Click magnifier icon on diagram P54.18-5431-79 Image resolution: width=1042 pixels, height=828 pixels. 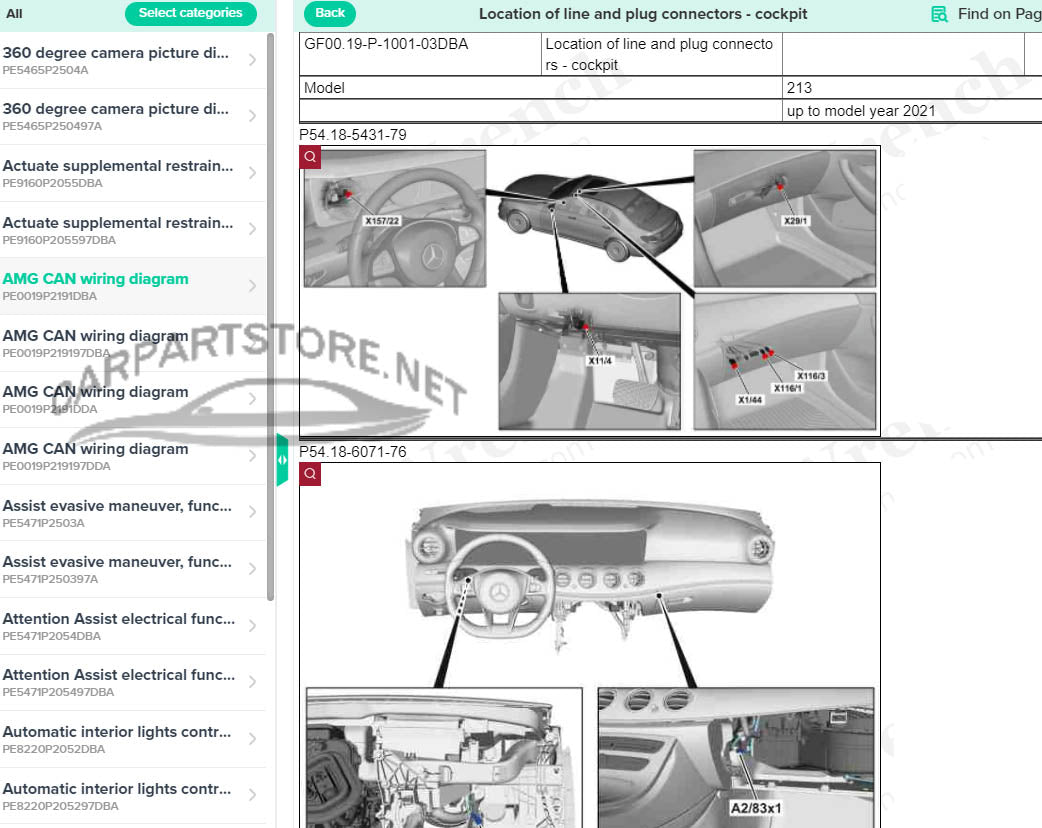click(310, 157)
